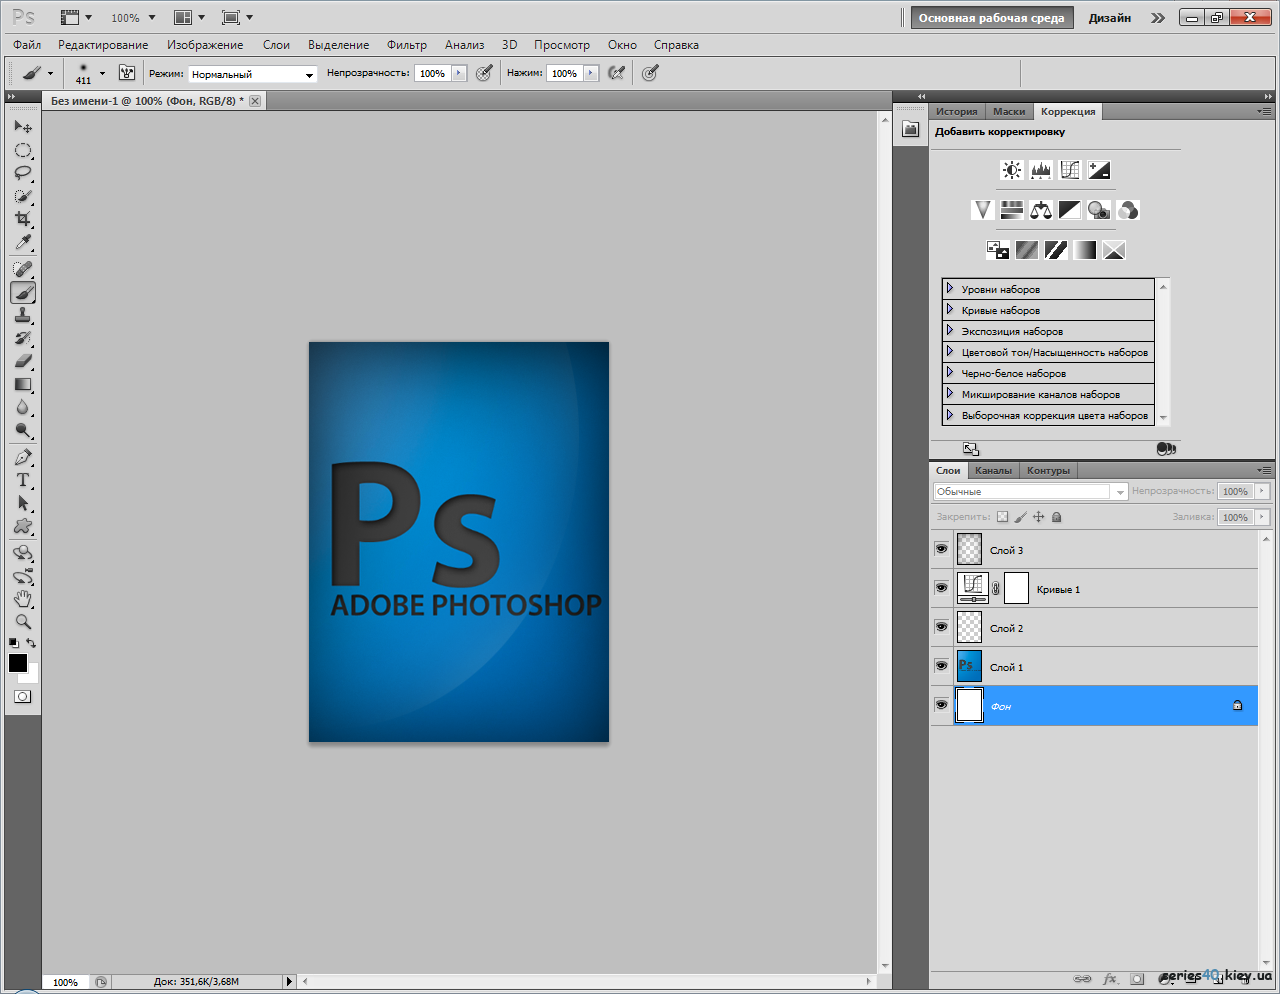The height and width of the screenshot is (994, 1280).
Task: Click the foreground color swatch
Action: click(17, 662)
